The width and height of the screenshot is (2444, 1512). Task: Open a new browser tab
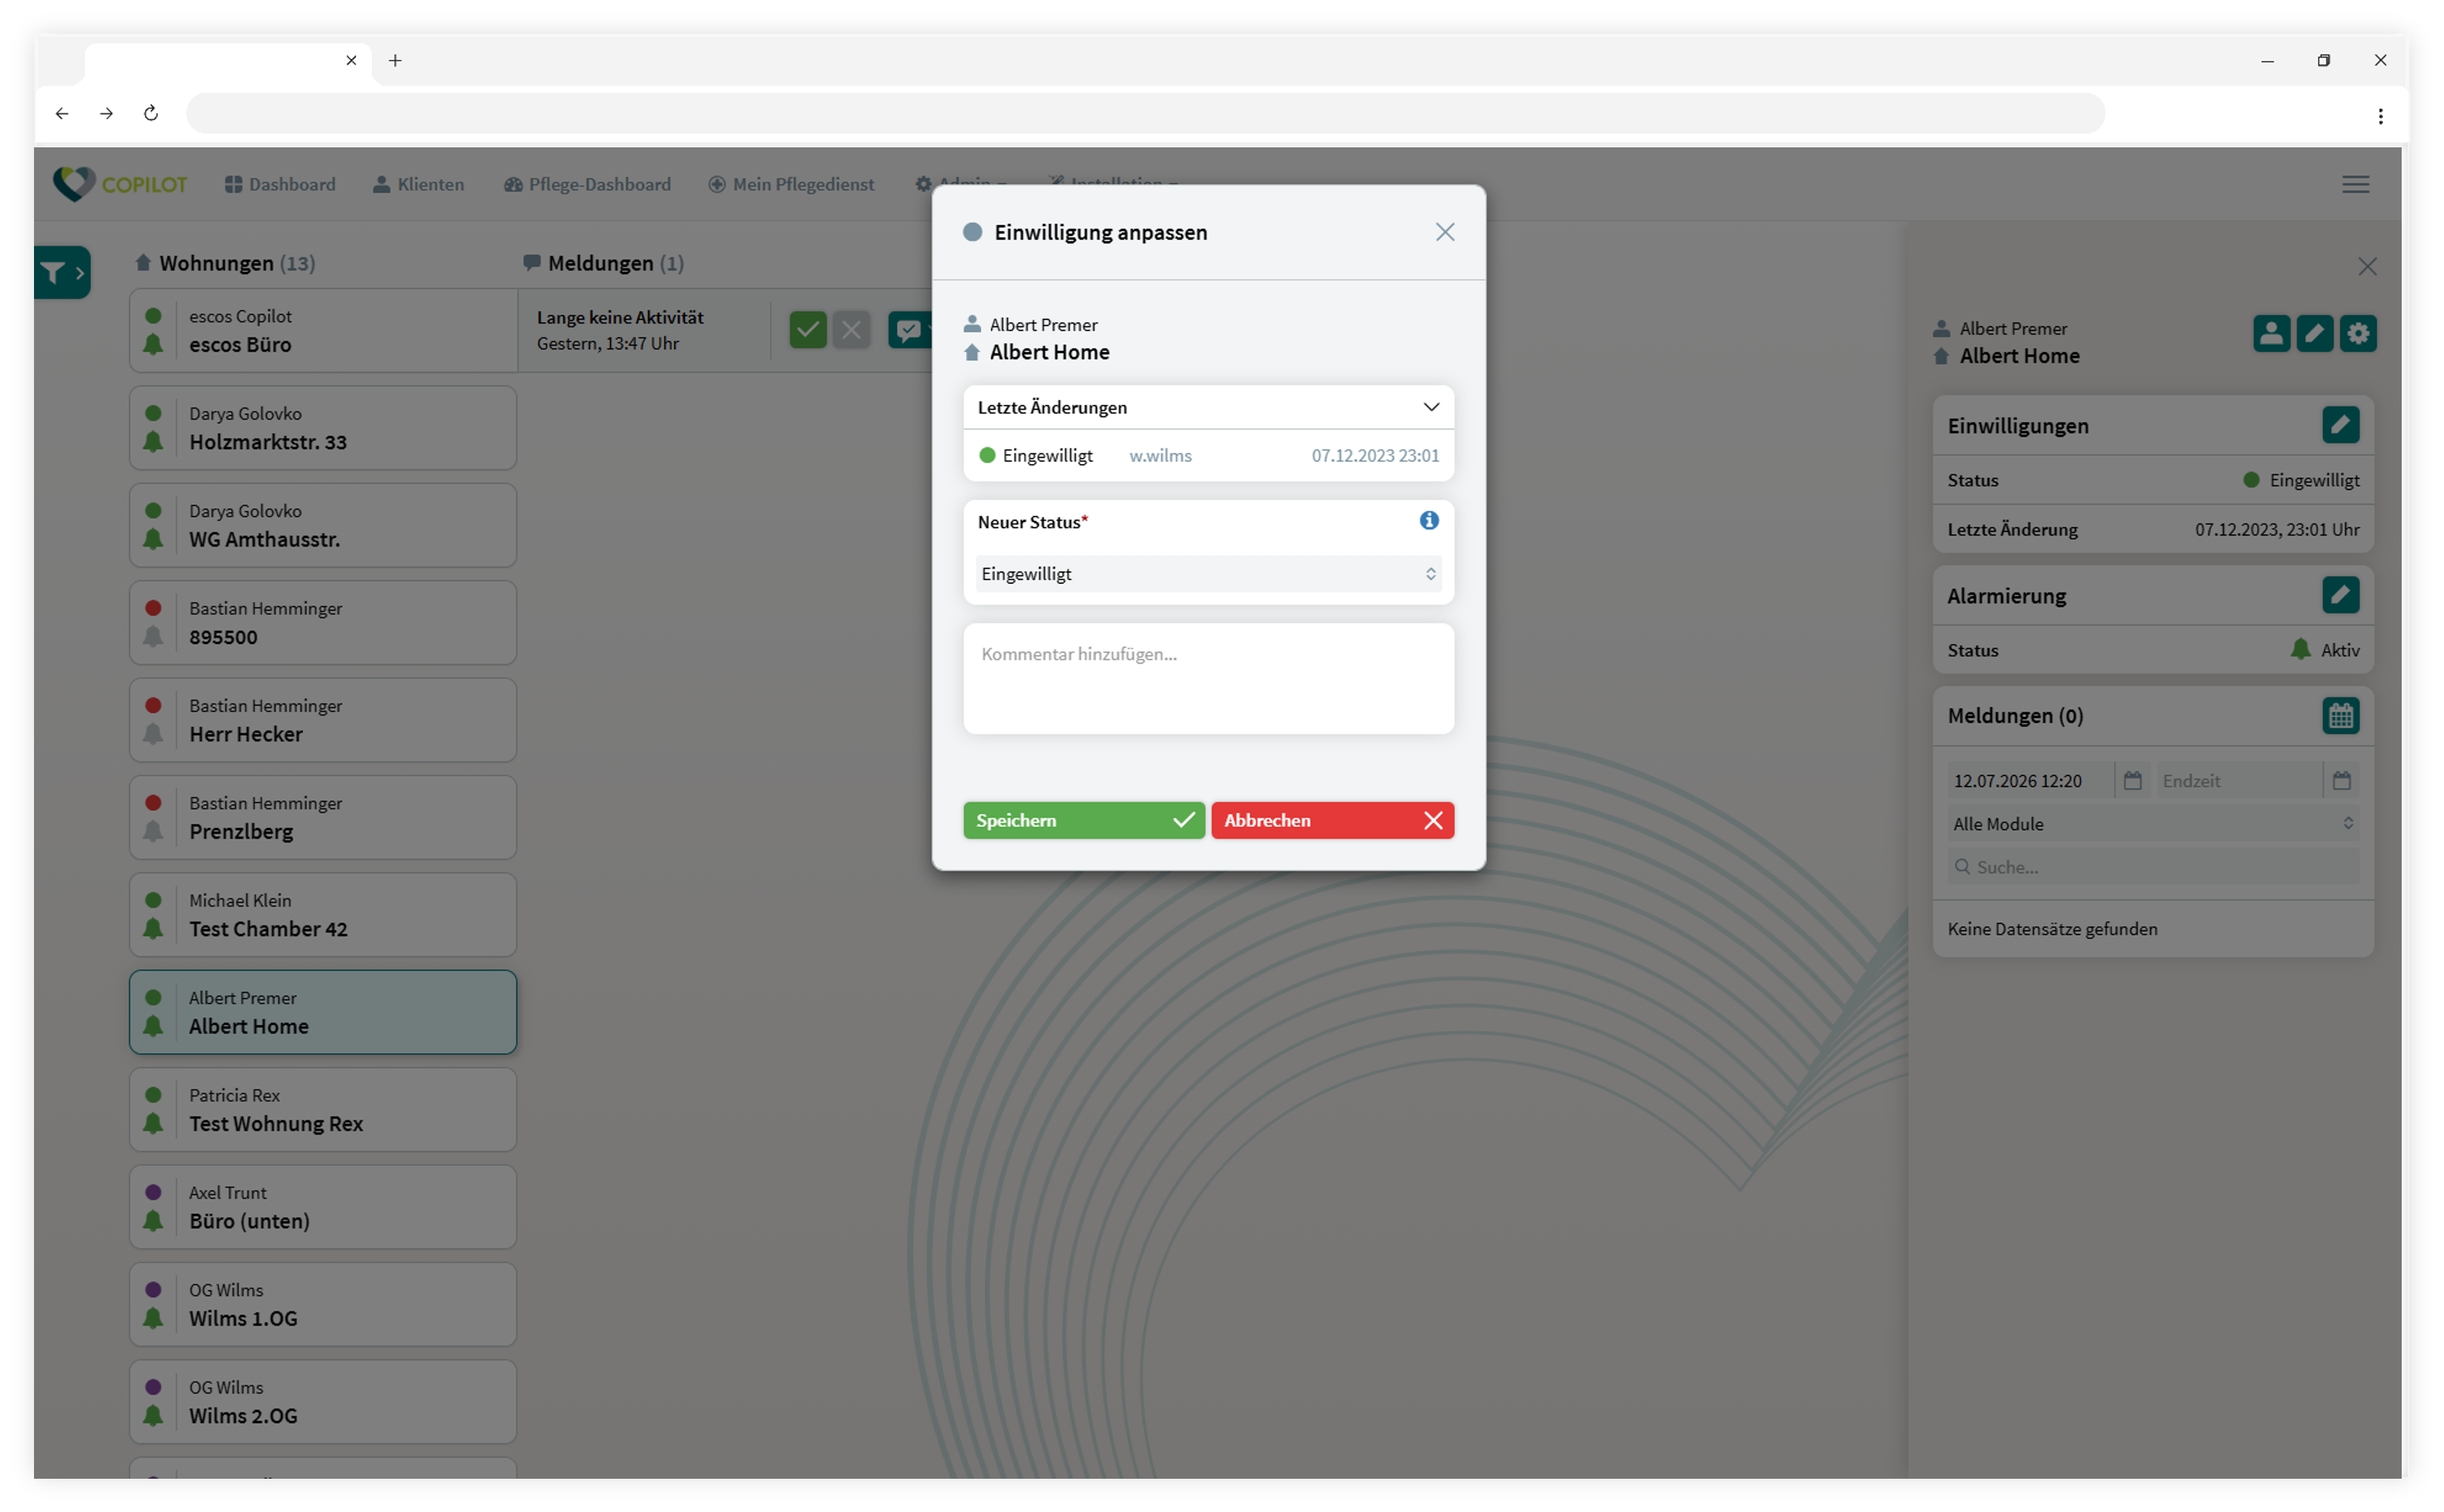coord(395,60)
